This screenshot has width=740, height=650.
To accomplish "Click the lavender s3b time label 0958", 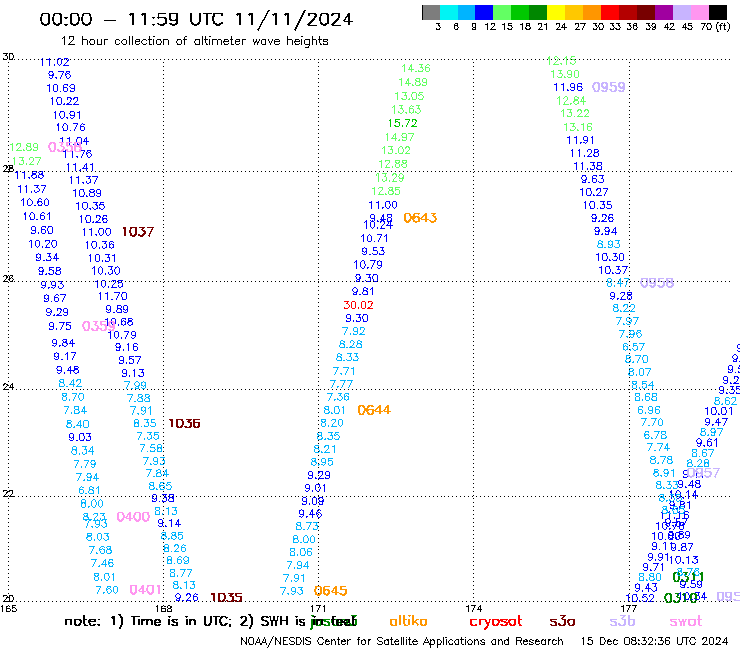I will click(657, 283).
